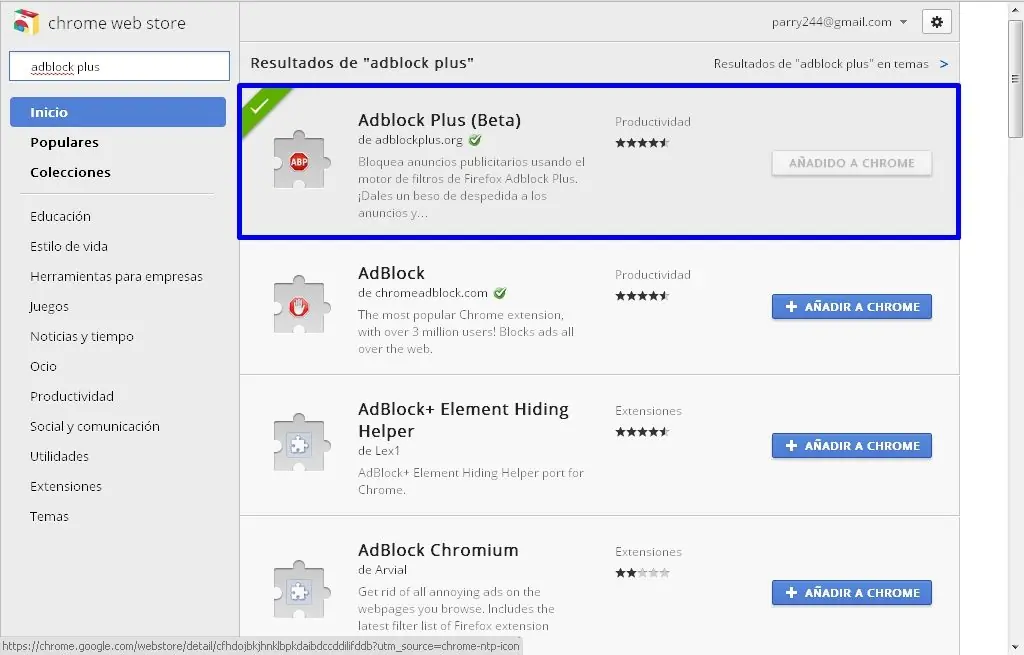
Task: Click the AdBlock Chromium puzzle icon
Action: point(299,590)
